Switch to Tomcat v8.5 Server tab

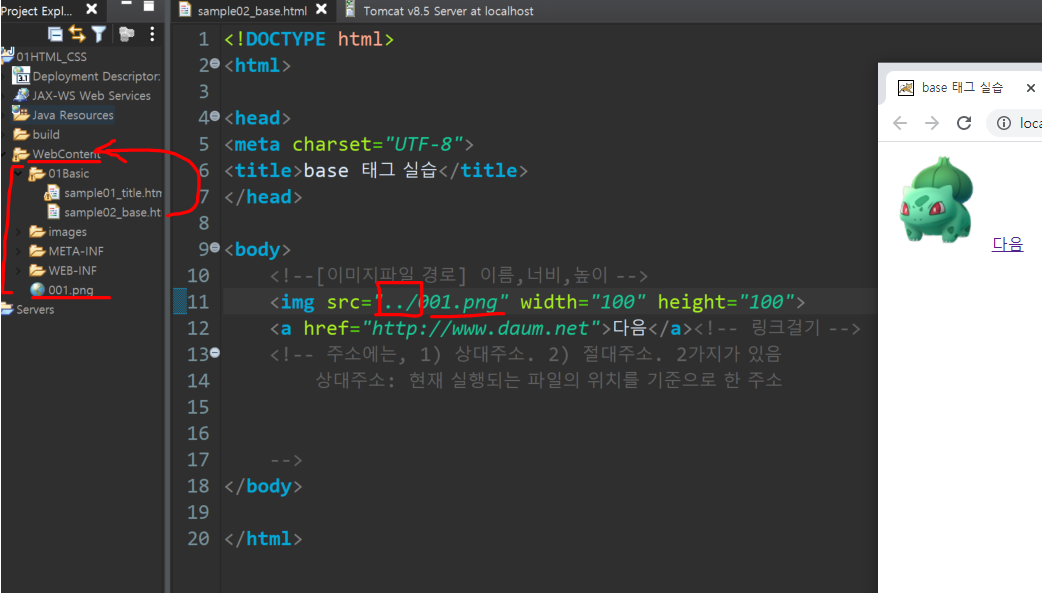pyautogui.click(x=448, y=11)
